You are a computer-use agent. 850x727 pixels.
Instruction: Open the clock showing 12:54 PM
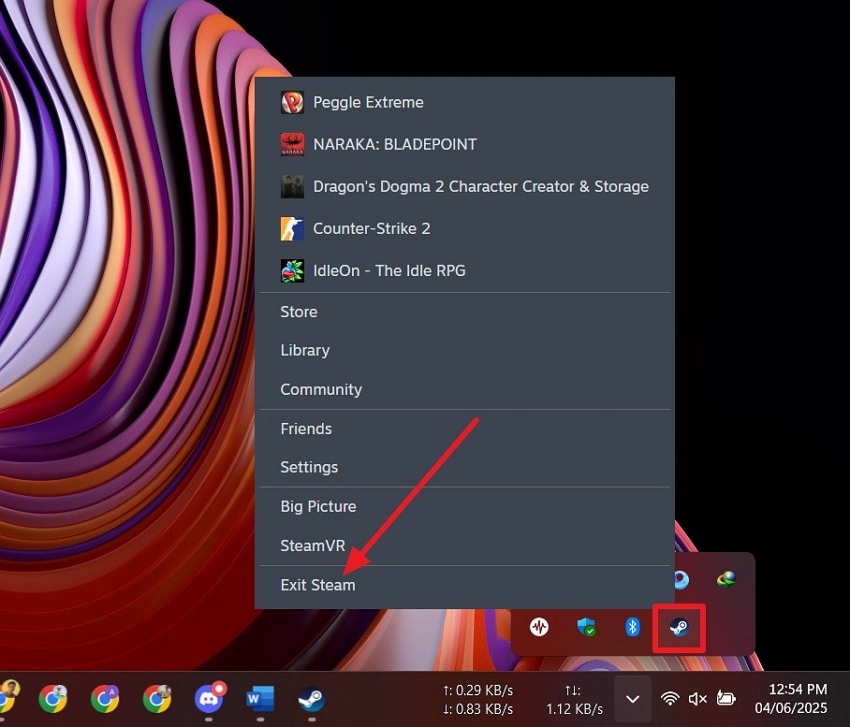coord(791,698)
